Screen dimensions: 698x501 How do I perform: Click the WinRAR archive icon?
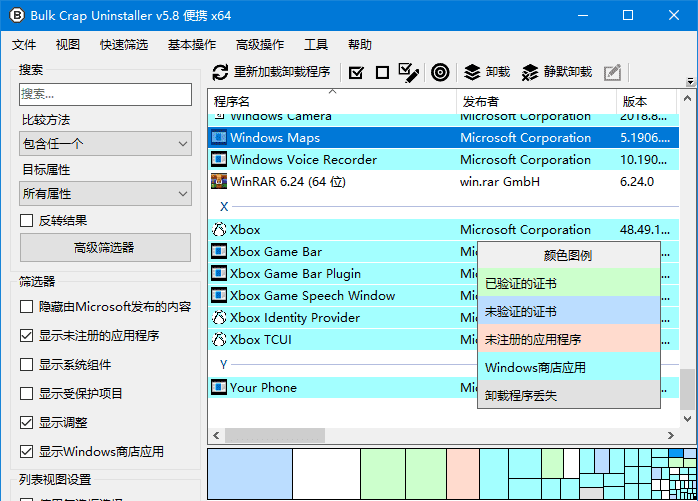pos(219,181)
